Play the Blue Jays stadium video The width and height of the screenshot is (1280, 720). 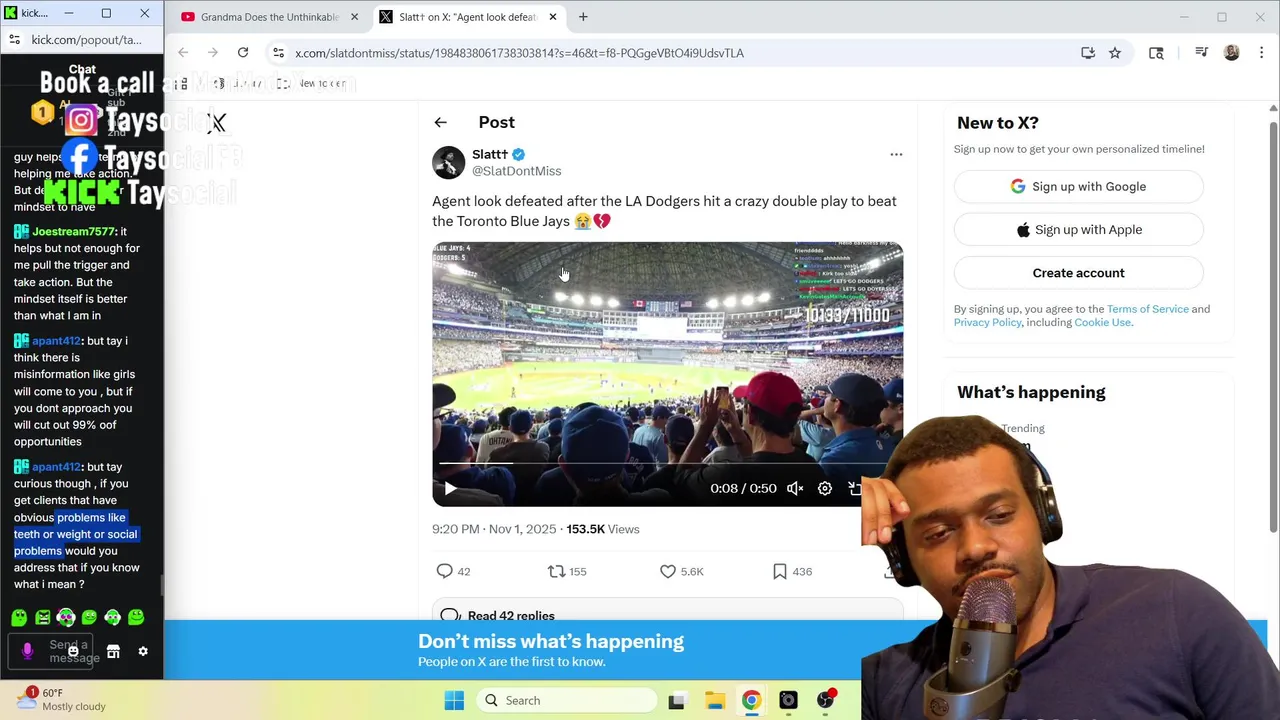pos(450,488)
